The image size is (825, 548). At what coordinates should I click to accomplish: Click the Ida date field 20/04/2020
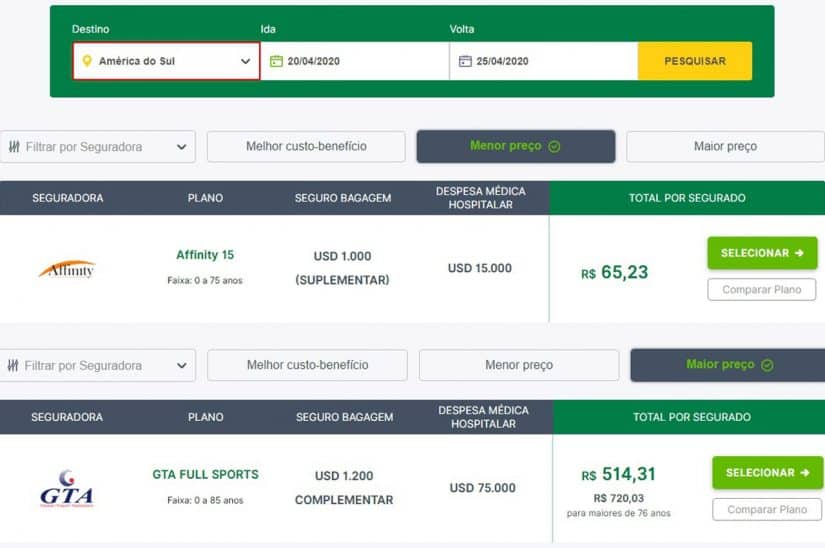tap(355, 61)
